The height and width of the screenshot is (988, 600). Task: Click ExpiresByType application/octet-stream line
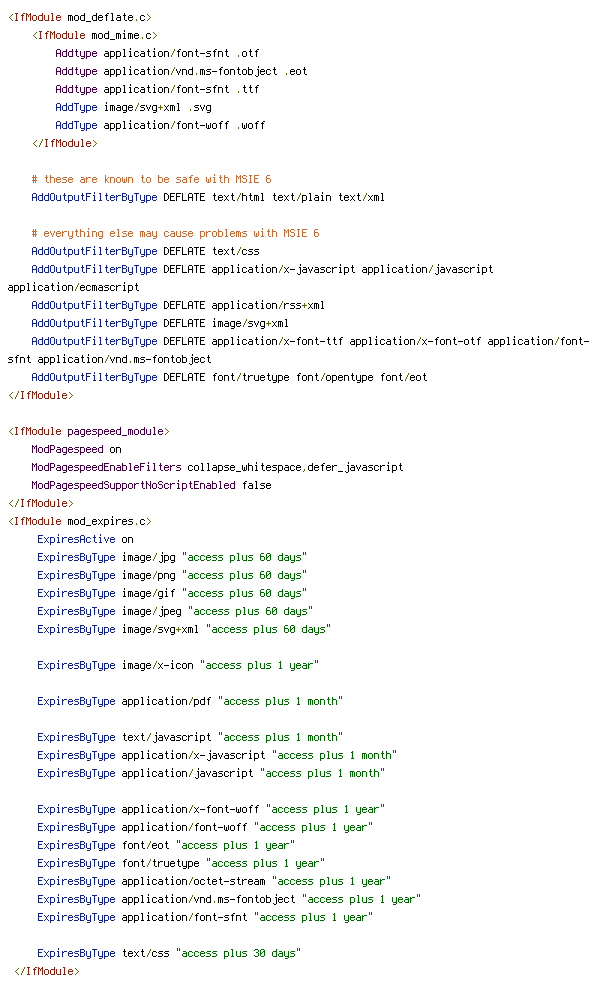tap(214, 882)
